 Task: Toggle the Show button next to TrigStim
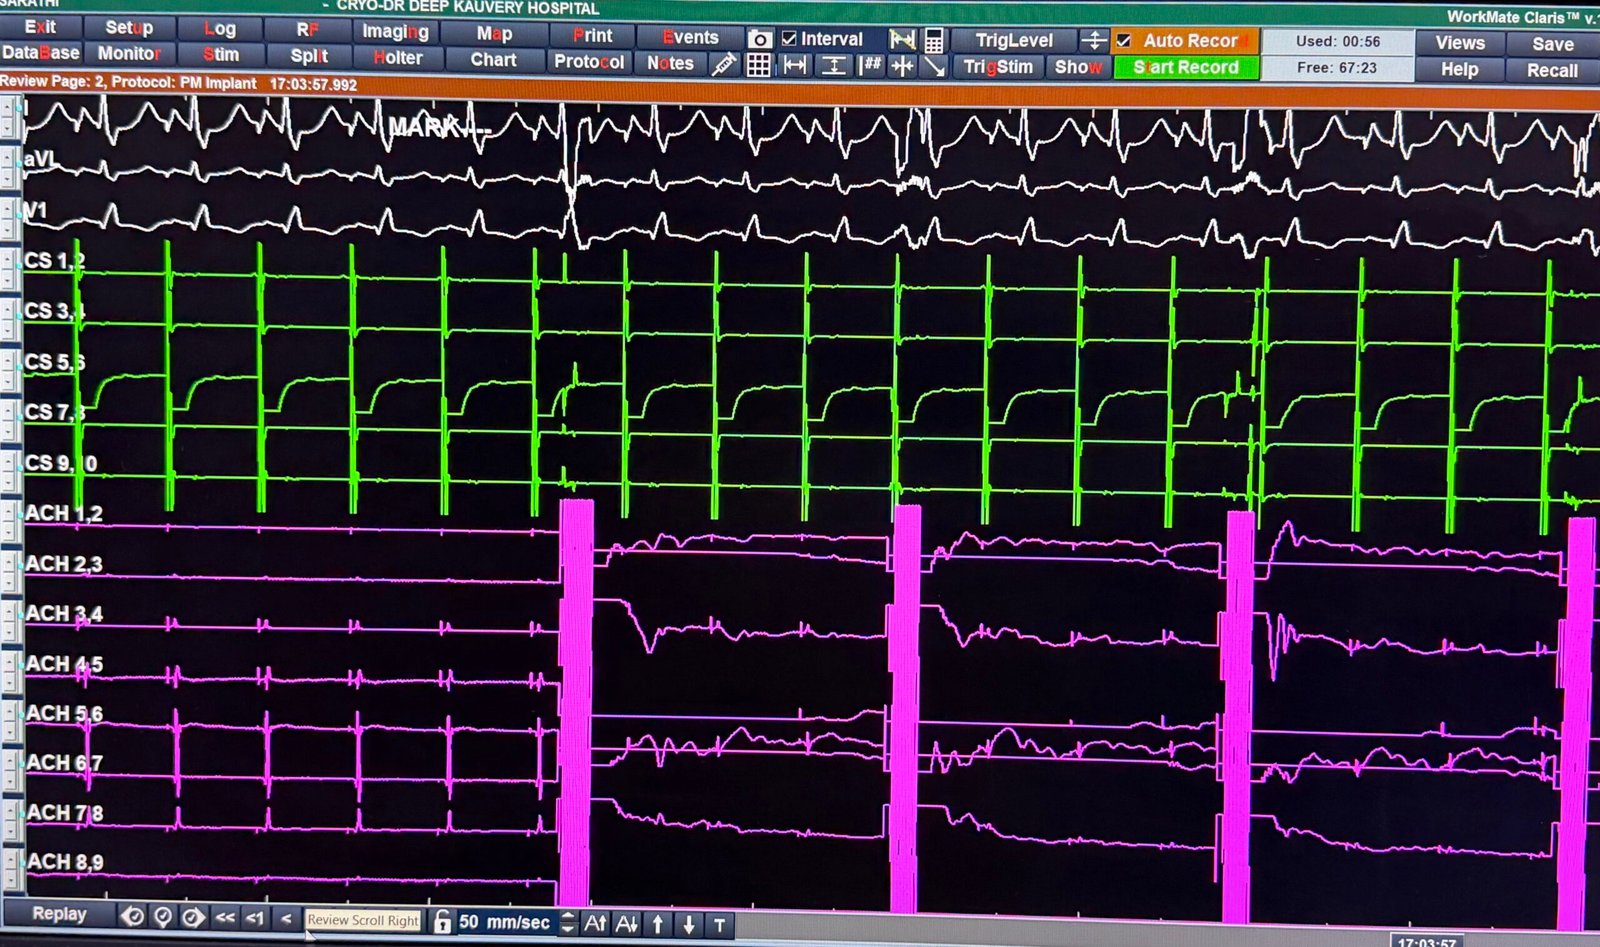[1078, 67]
